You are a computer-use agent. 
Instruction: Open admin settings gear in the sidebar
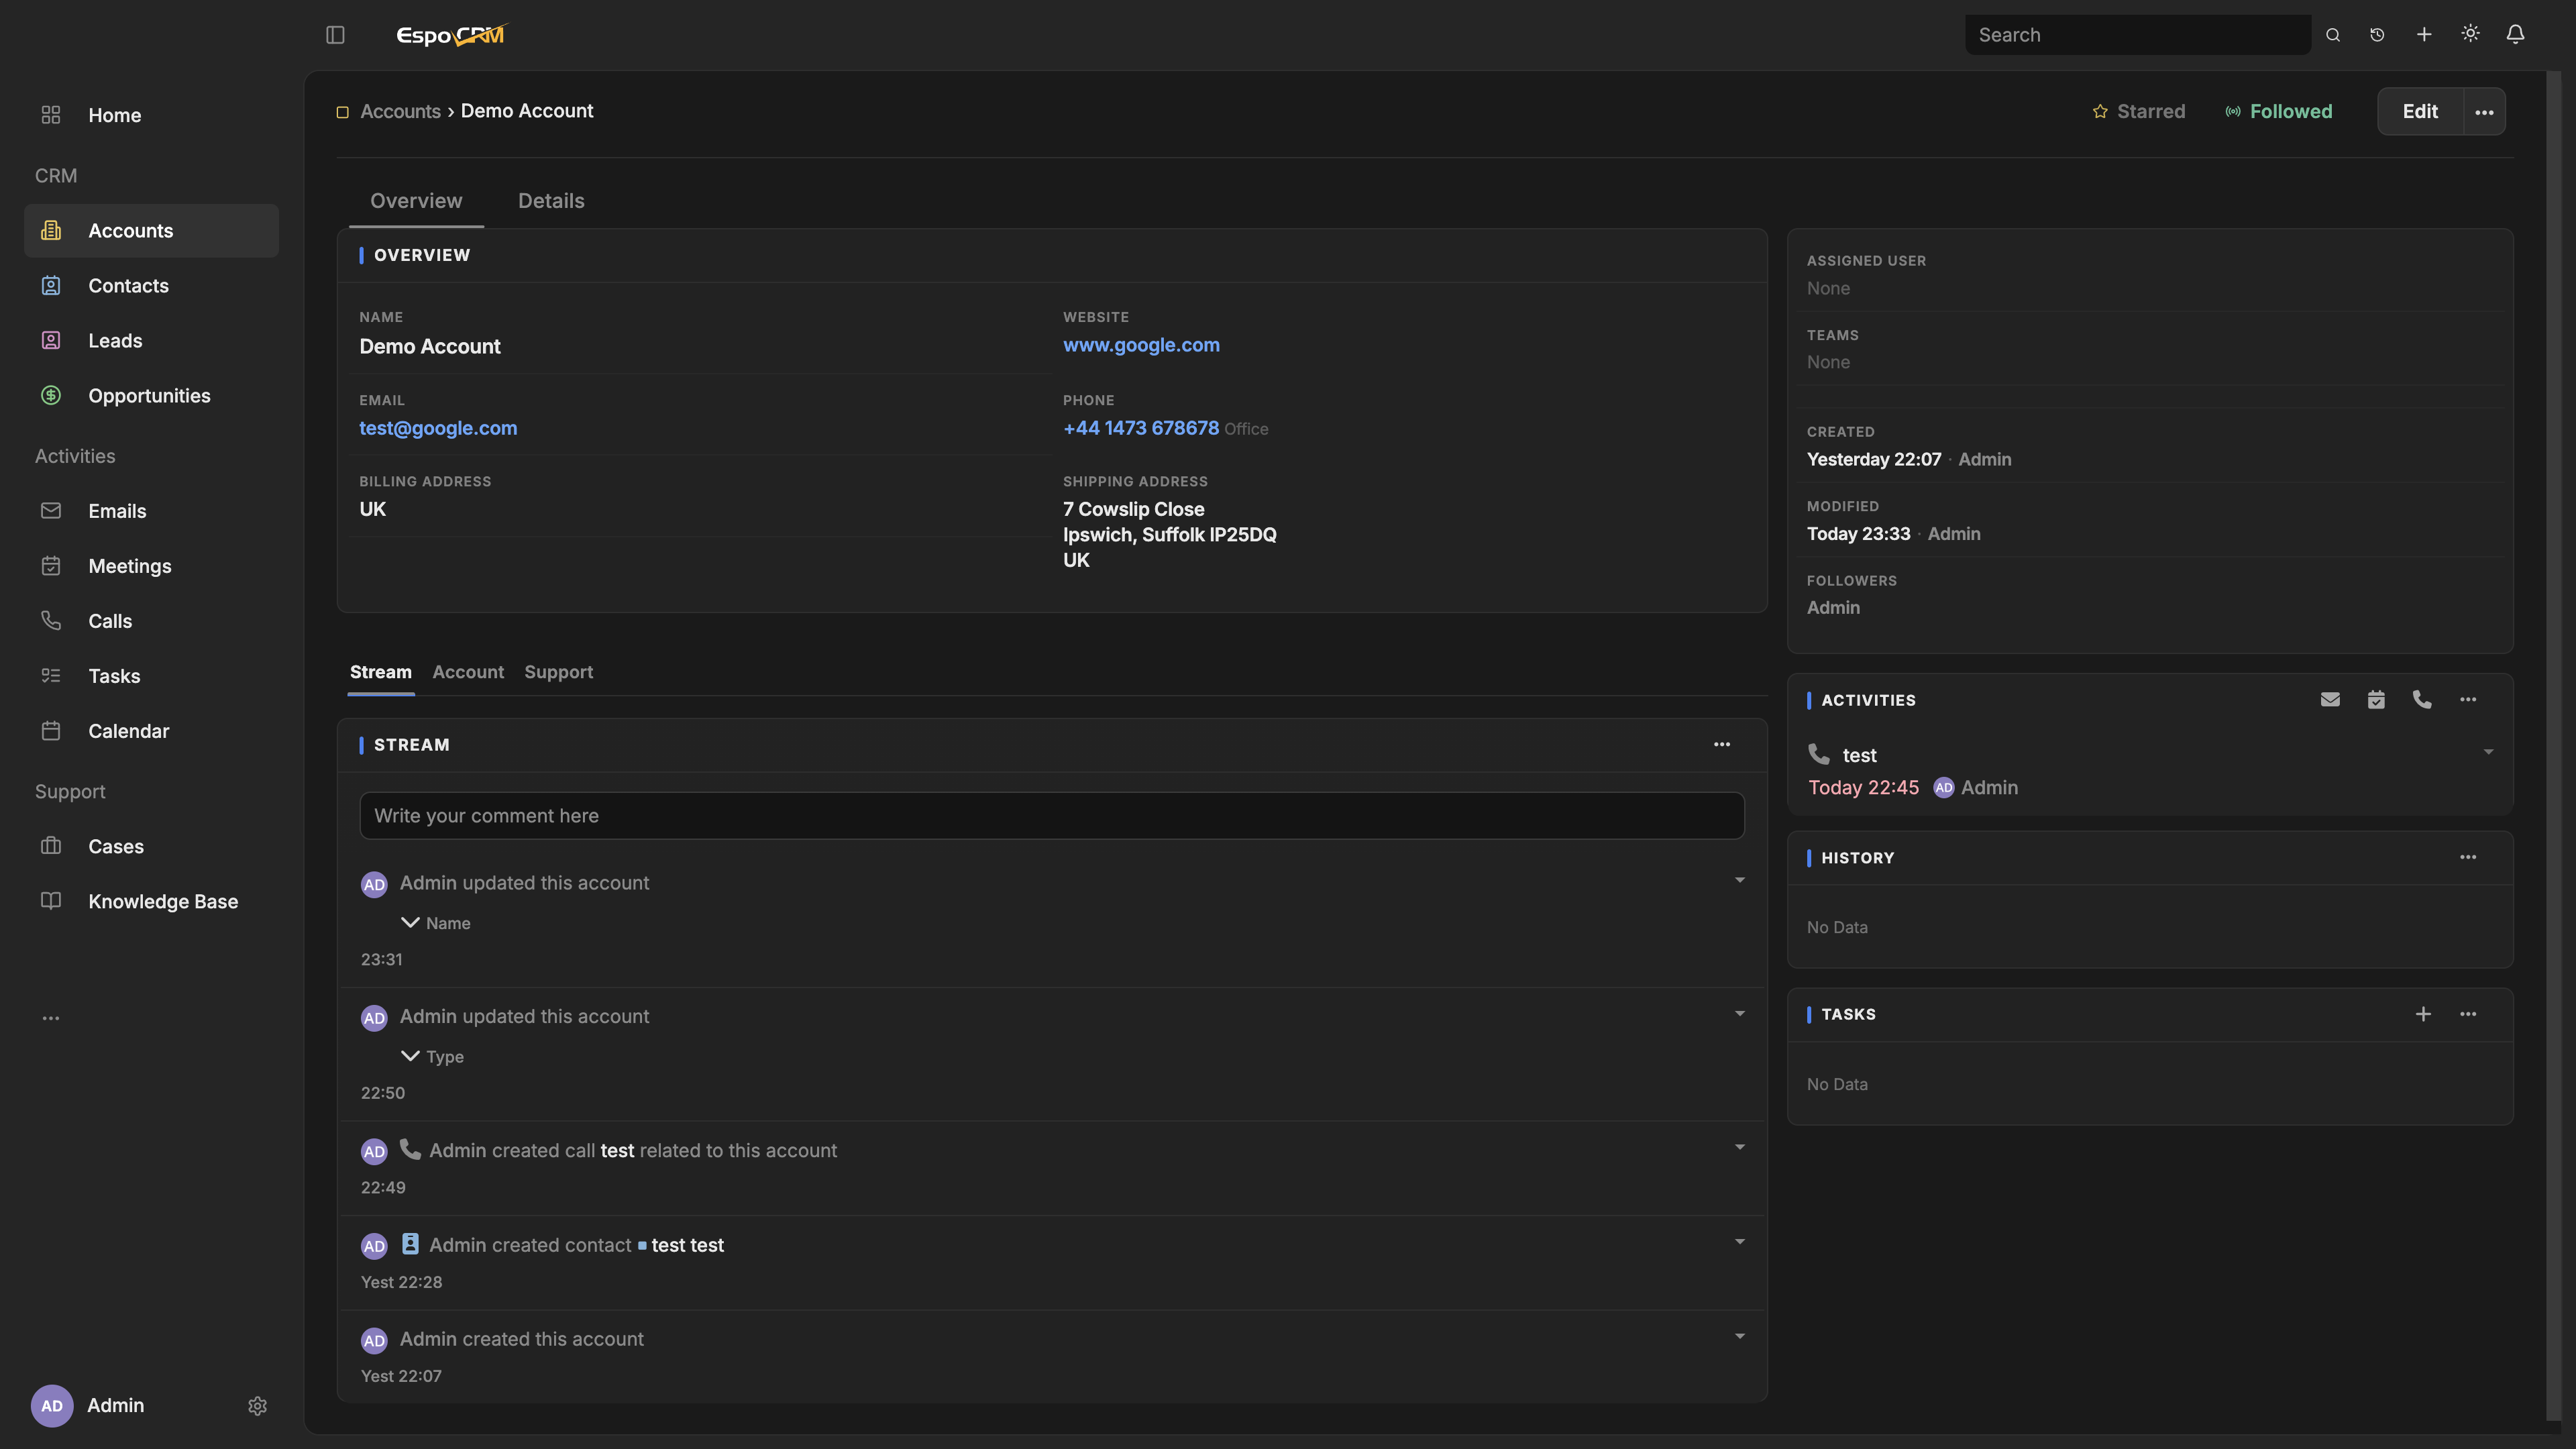coord(257,1406)
